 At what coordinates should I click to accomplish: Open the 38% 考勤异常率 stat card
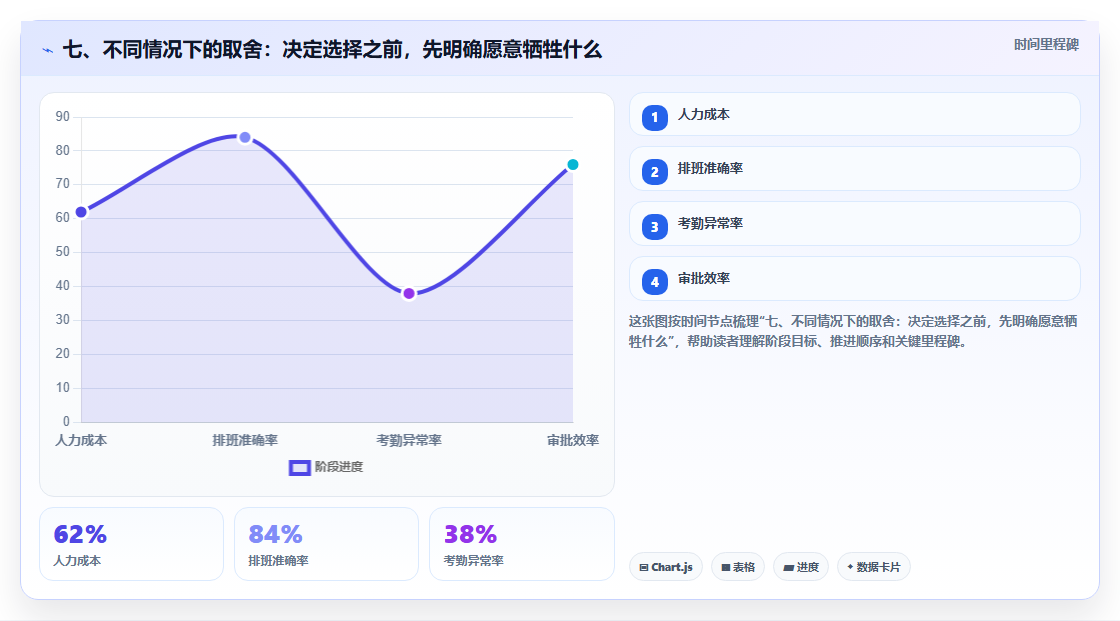point(521,545)
